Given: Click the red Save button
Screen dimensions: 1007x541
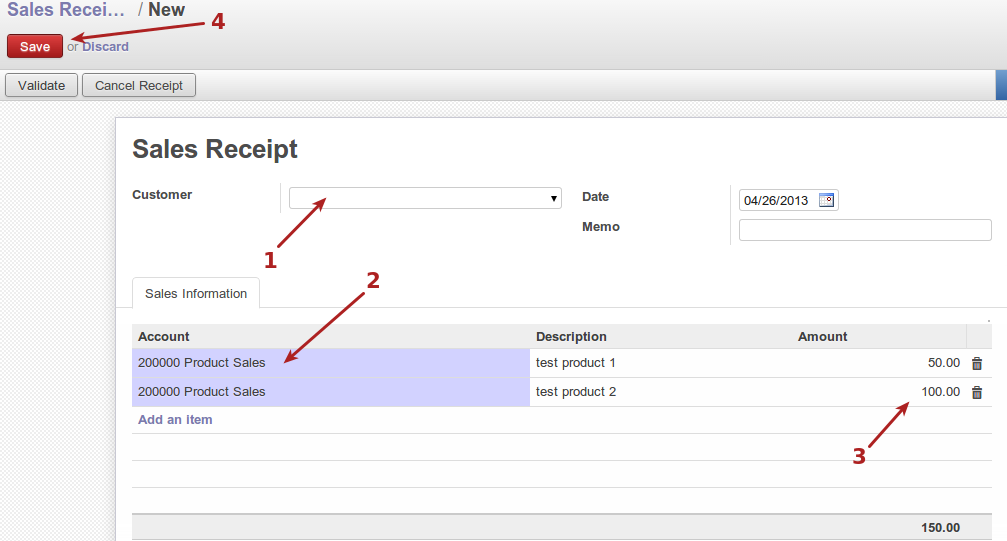Looking at the screenshot, I should coord(35,46).
